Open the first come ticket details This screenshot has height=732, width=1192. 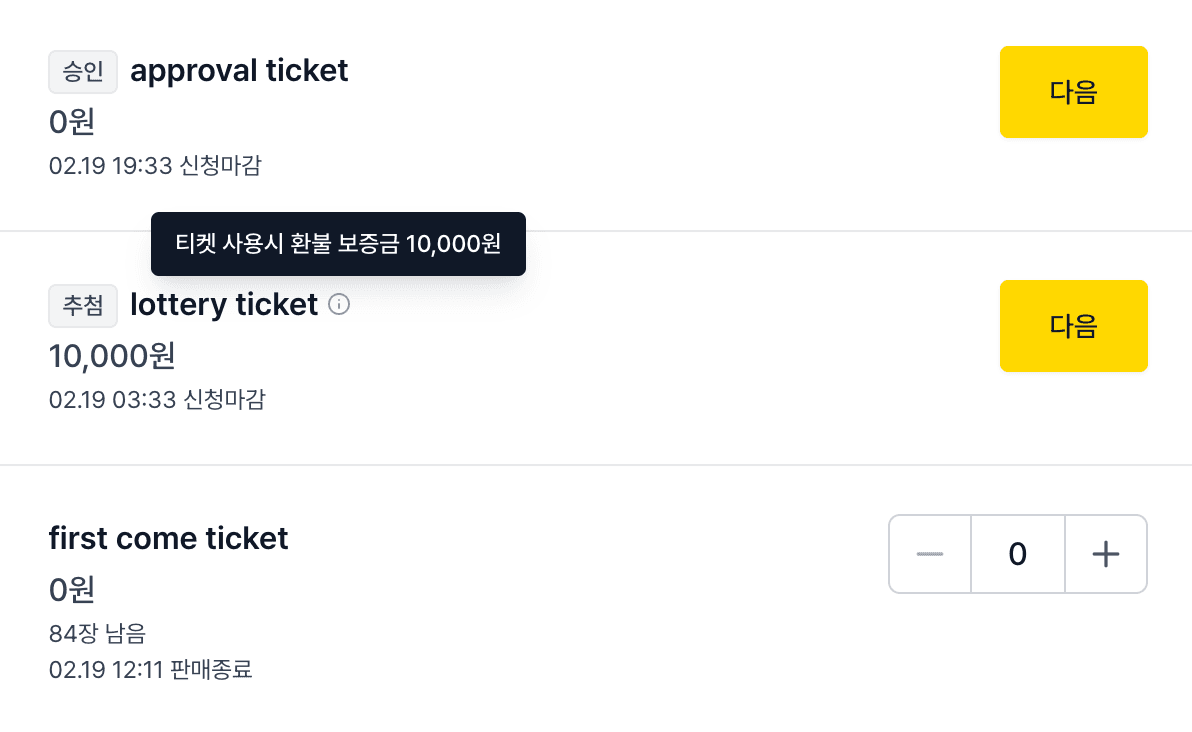[x=168, y=538]
